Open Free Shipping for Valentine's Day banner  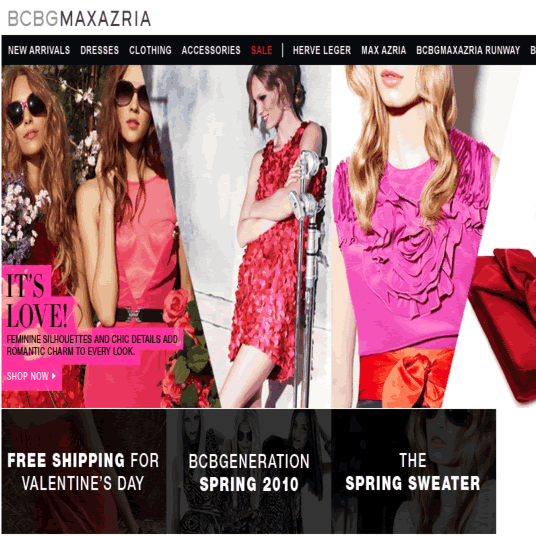click(x=84, y=471)
